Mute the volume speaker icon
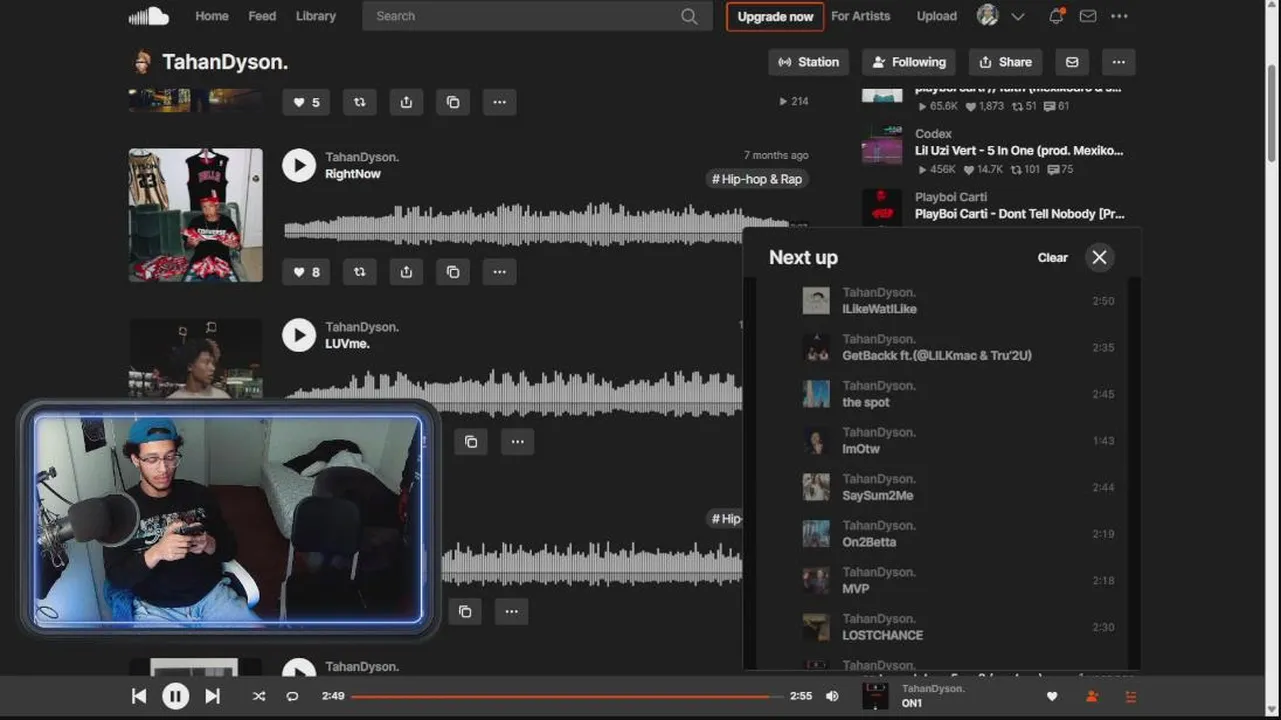 (x=832, y=696)
